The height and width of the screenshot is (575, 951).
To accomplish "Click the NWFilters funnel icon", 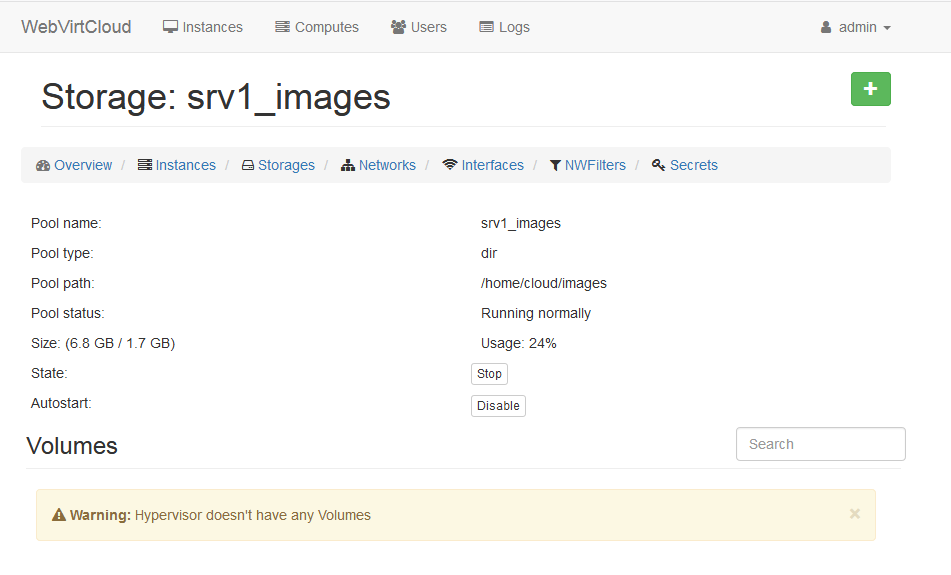I will pos(555,165).
